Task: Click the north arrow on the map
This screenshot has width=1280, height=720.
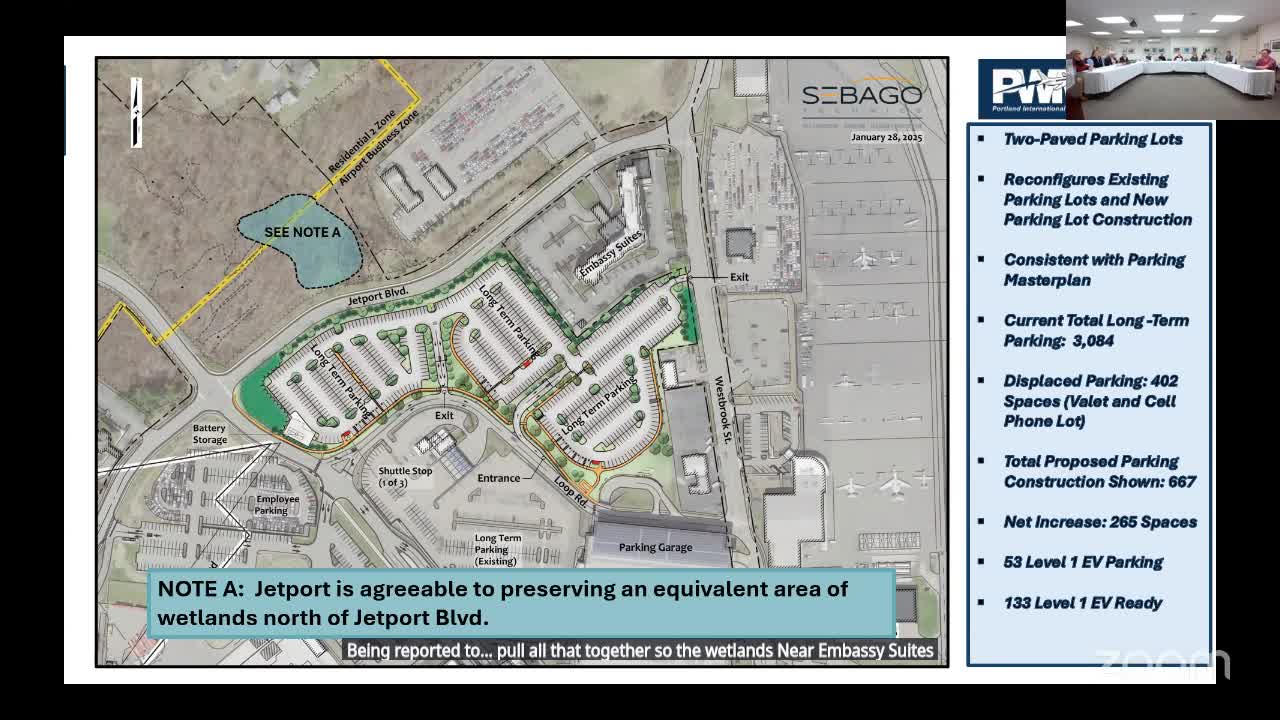Action: 136,112
